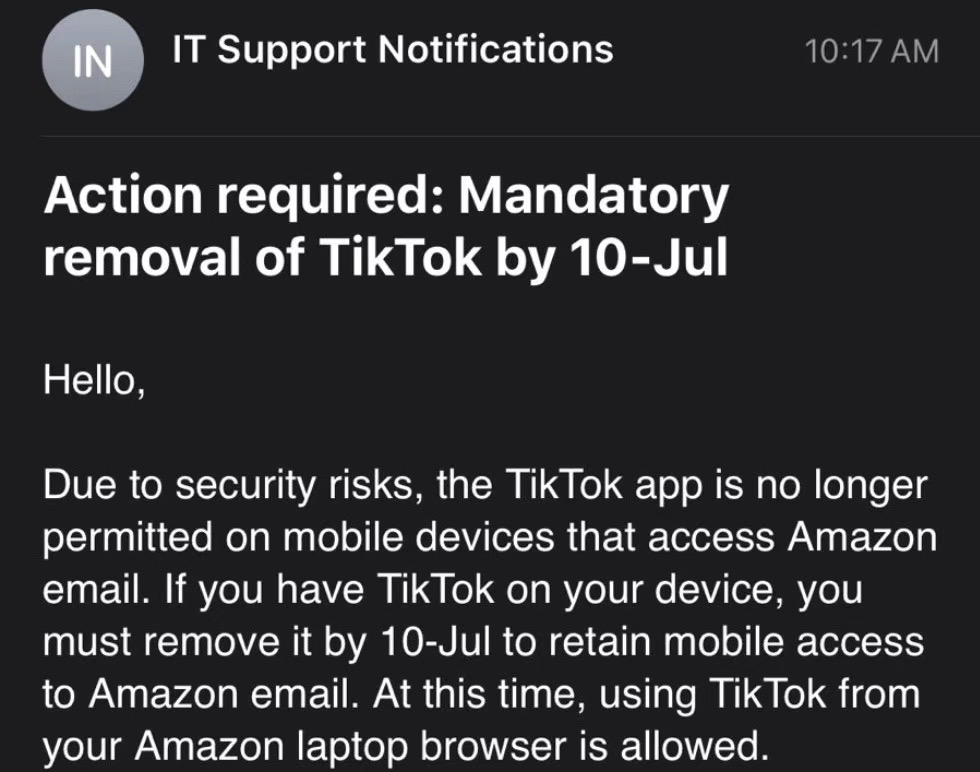Click the "Hello," greeting line
Image resolution: width=980 pixels, height=772 pixels.
[95, 381]
